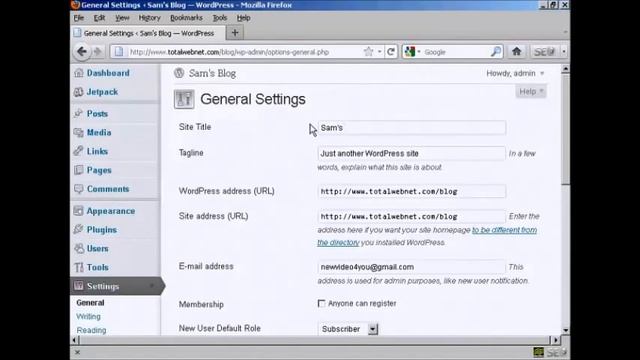Click the SEO toolbar button
This screenshot has height=360, width=640.
point(544,52)
